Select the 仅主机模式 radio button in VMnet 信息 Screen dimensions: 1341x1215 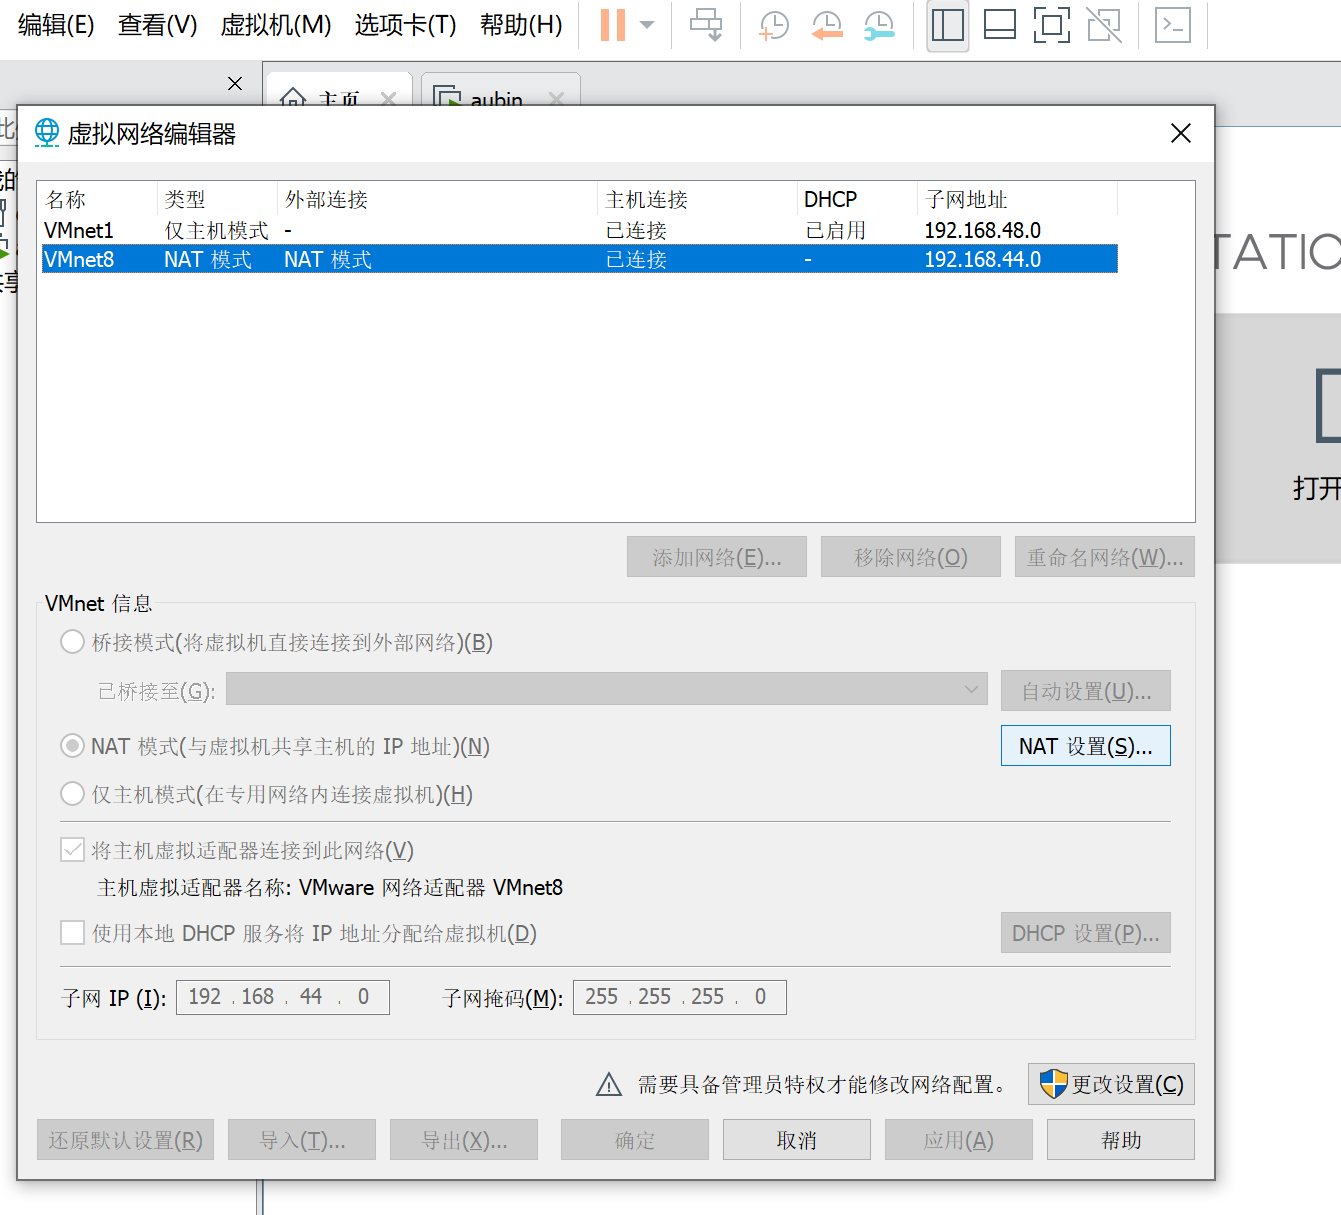pyautogui.click(x=72, y=794)
